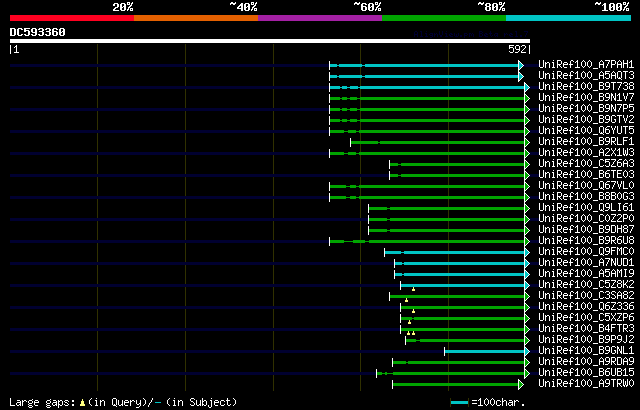Select the UniRef100_A7NUD1 label
Viewport: 640px width, 410px height.
586,263
